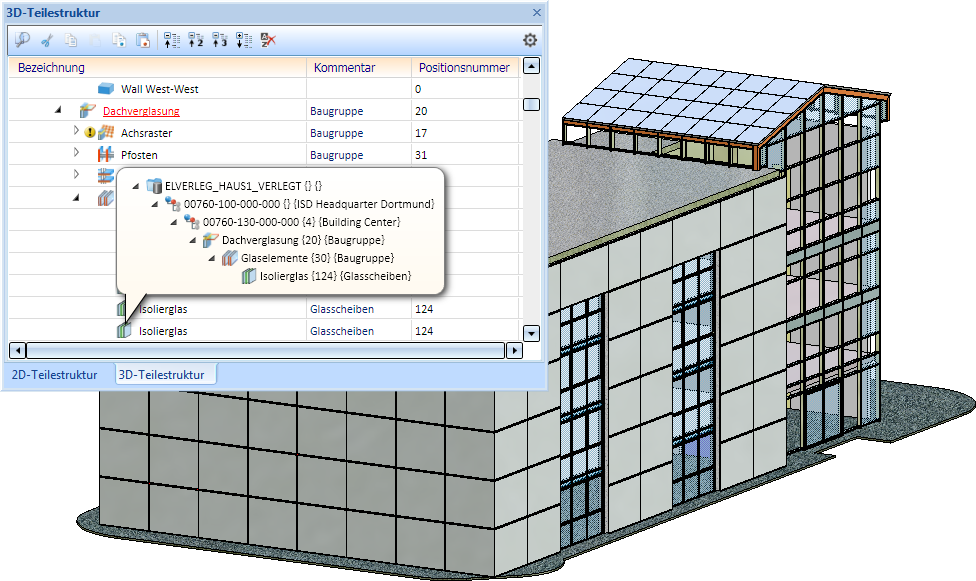Click Baugruppe comment in Dachverglasung row
This screenshot has width=976, height=581.
pyautogui.click(x=337, y=111)
